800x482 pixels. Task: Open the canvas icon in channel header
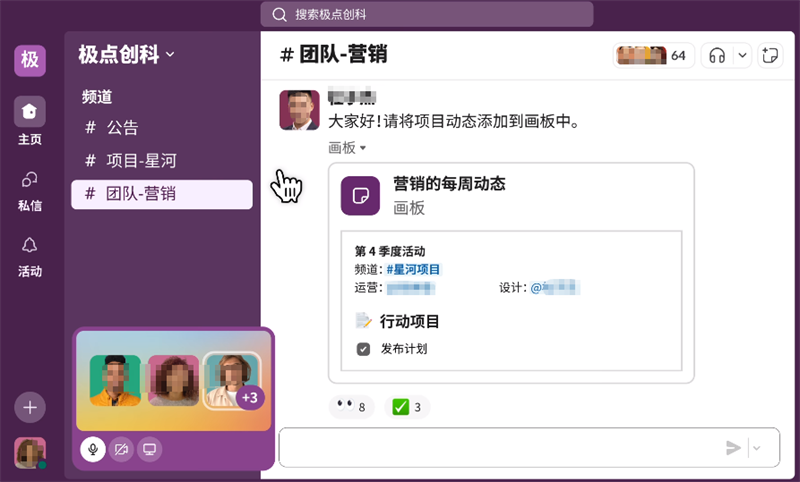[x=769, y=56]
